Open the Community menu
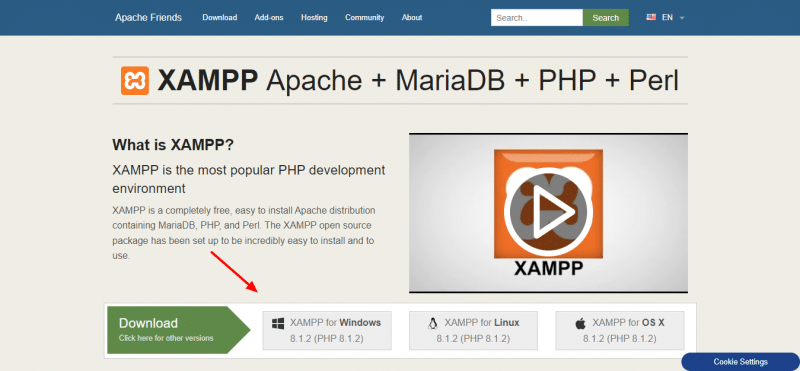The width and height of the screenshot is (800, 371). pyautogui.click(x=364, y=17)
